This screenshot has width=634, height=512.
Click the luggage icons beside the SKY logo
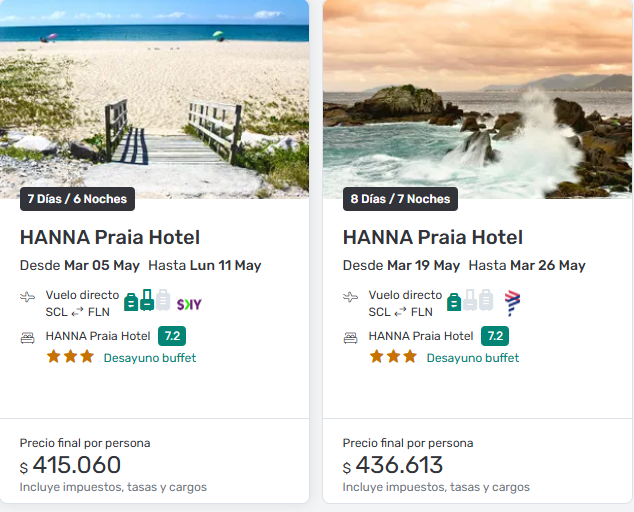tap(147, 300)
